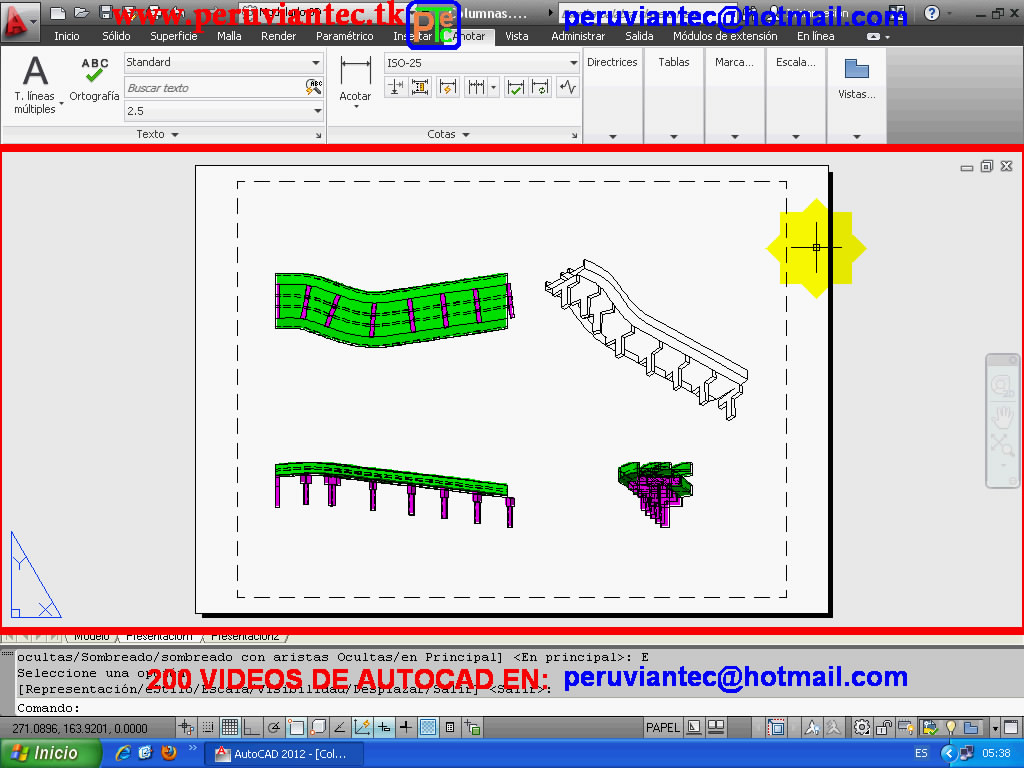Click the find text magnifier icon
The width and height of the screenshot is (1024, 768).
tap(313, 87)
